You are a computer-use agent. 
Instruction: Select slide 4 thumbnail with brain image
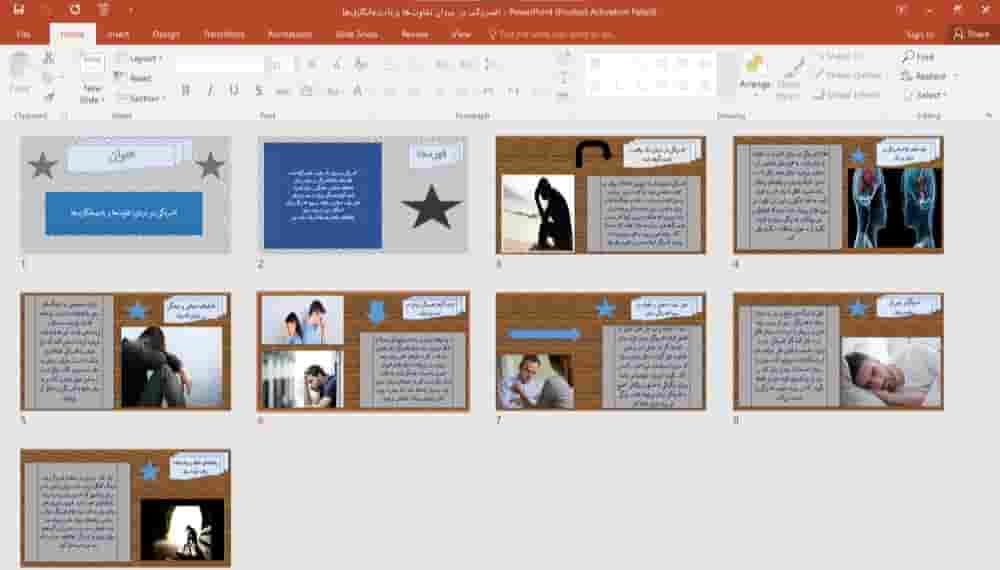[838, 194]
